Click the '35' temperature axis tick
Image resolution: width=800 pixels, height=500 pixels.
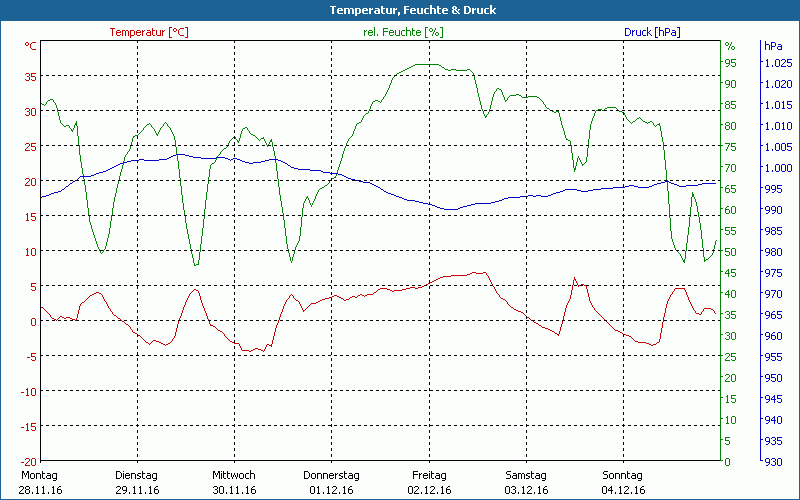click(x=31, y=77)
